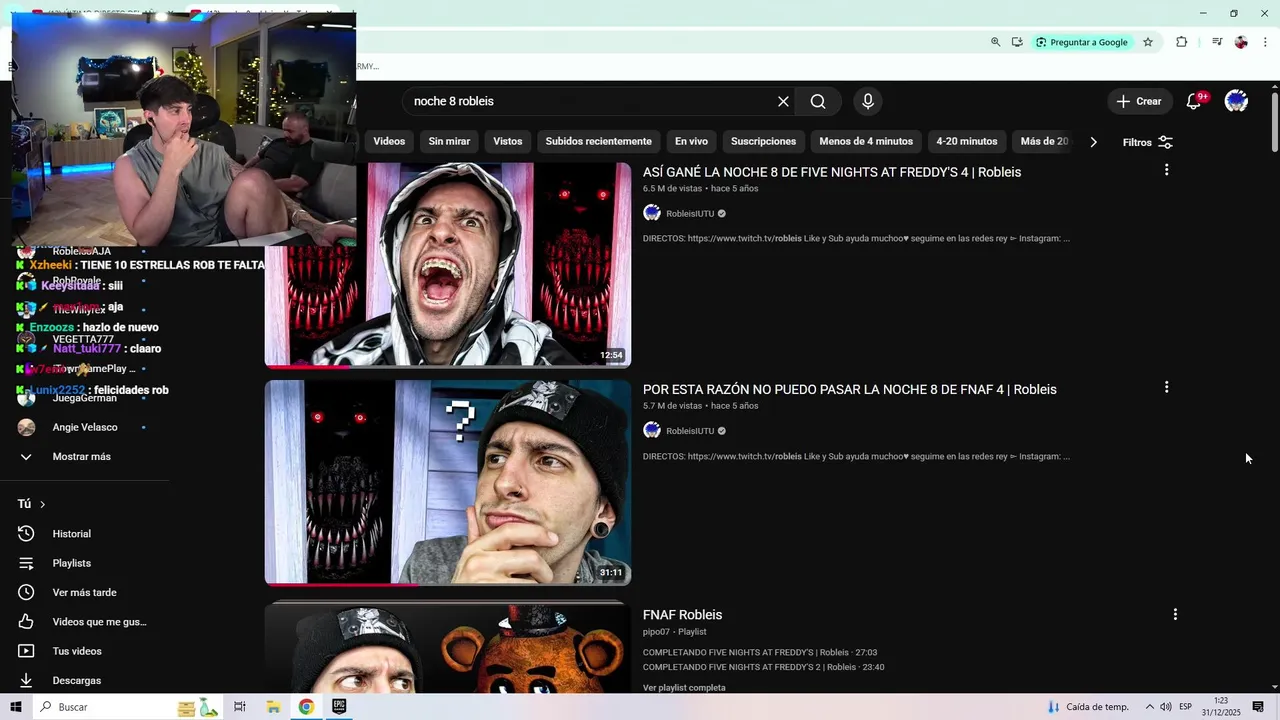Screen dimensions: 1280x720
Task: Open Ver más tarde in sidebar
Action: tap(86, 592)
